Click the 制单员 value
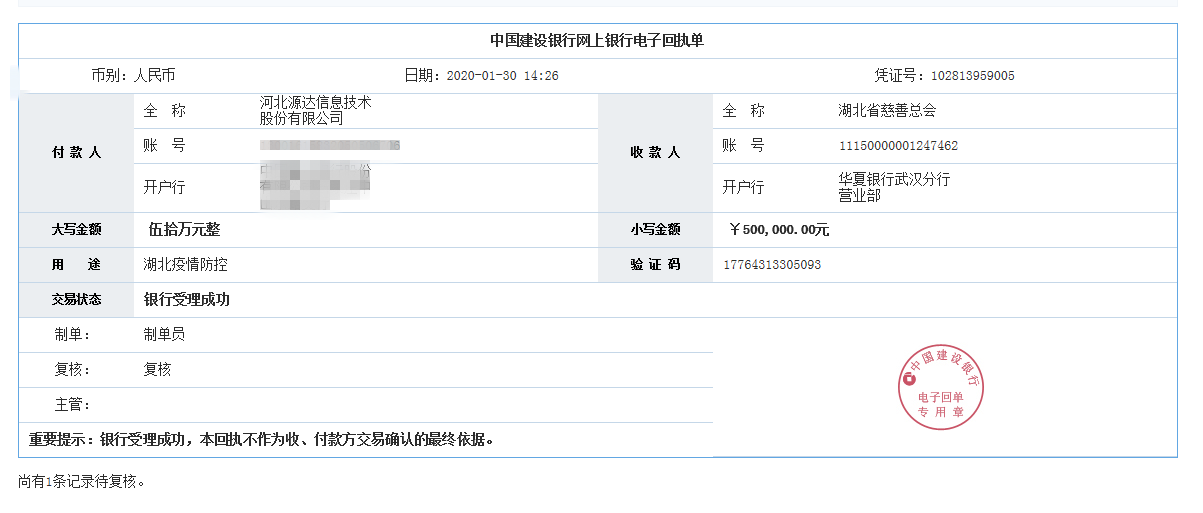Viewport: 1203px width, 513px height. click(164, 335)
